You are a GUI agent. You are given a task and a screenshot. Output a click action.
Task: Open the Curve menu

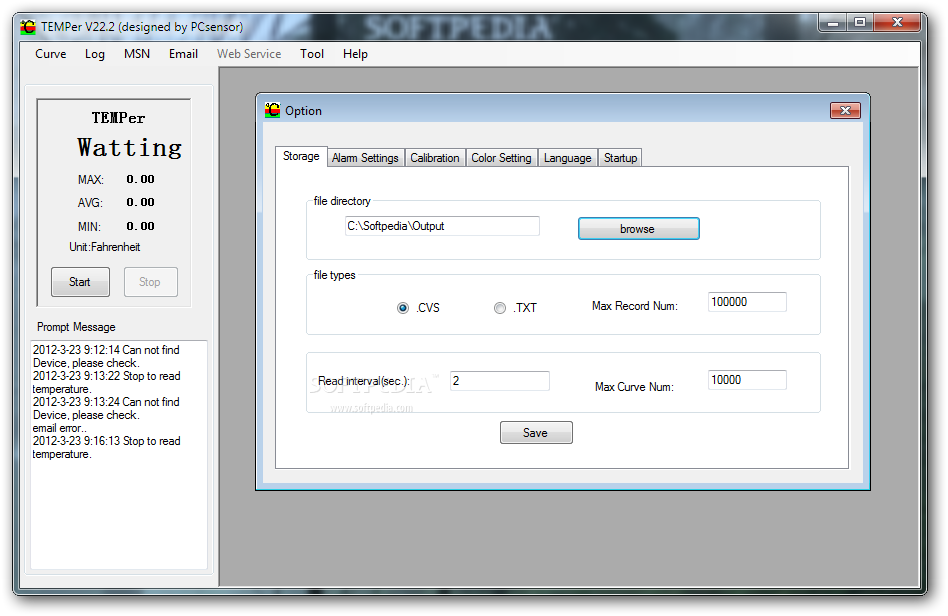pyautogui.click(x=51, y=54)
